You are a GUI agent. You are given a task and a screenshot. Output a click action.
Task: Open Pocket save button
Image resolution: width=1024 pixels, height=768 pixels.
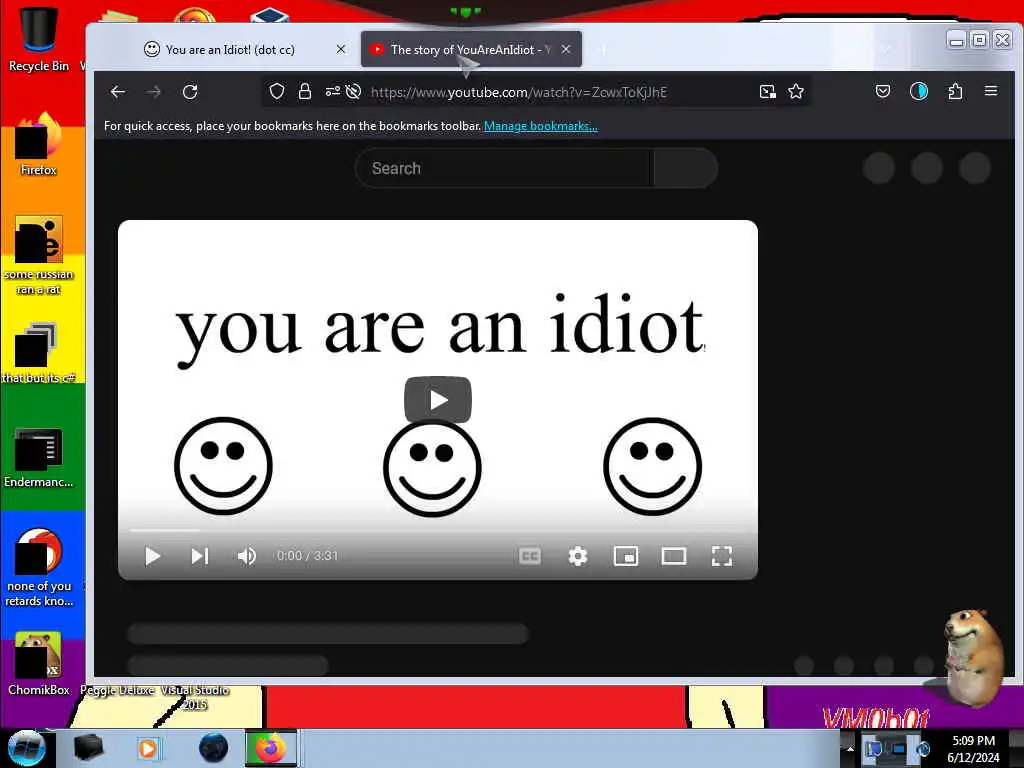(882, 91)
